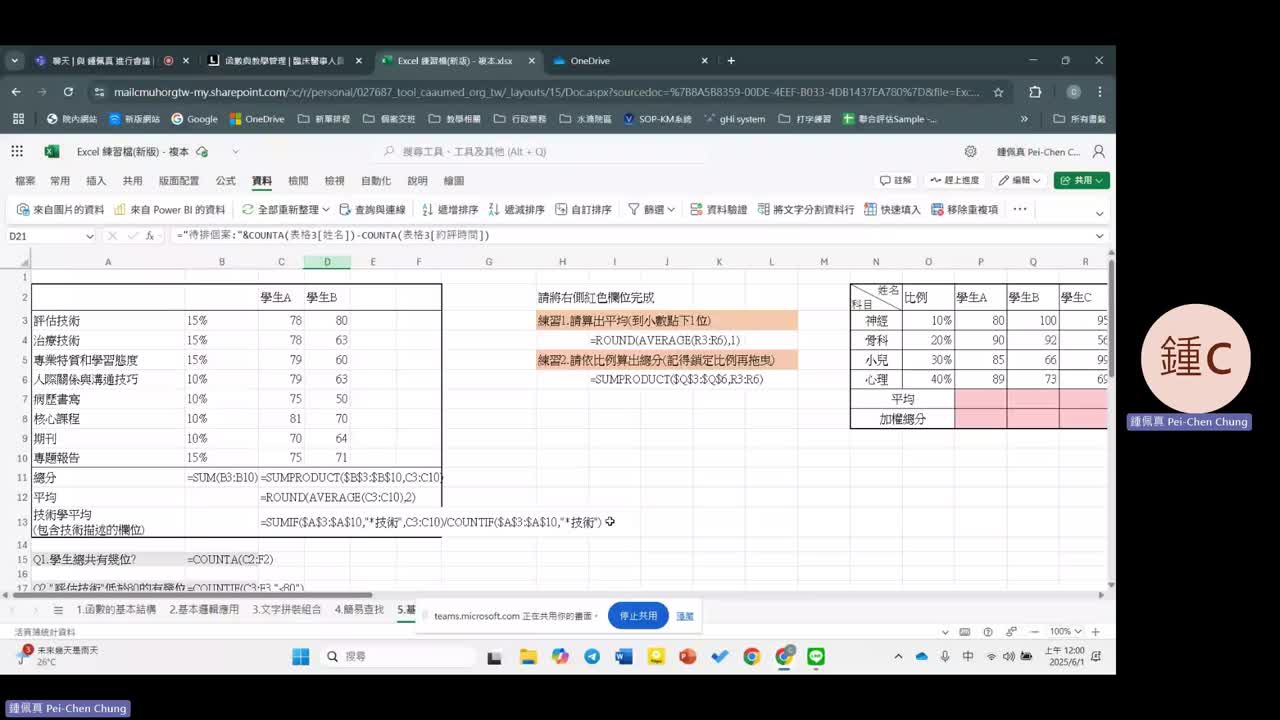Open Word from the taskbar

(x=624, y=656)
